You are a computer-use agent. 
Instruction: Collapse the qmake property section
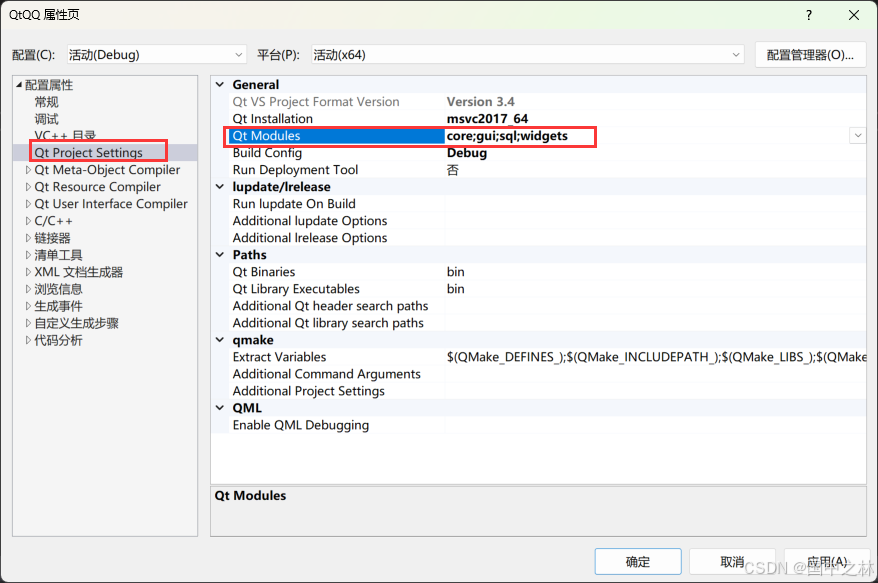[x=220, y=340]
